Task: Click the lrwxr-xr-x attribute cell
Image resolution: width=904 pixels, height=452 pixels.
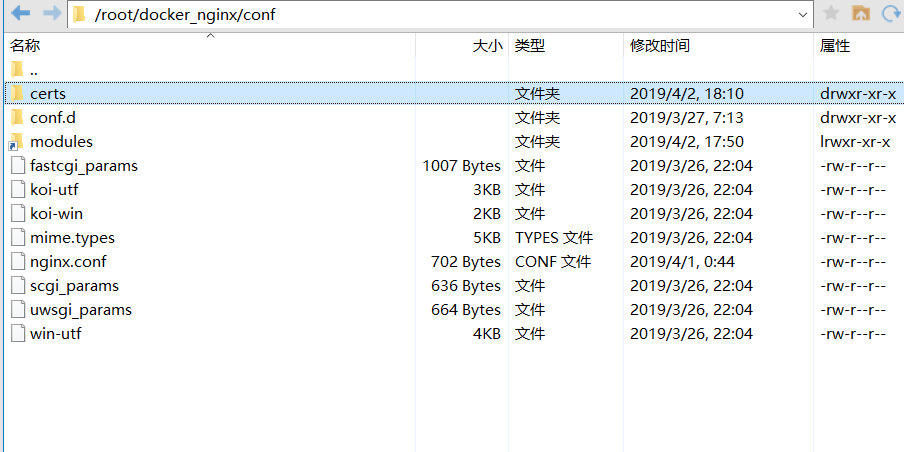Action: [855, 142]
